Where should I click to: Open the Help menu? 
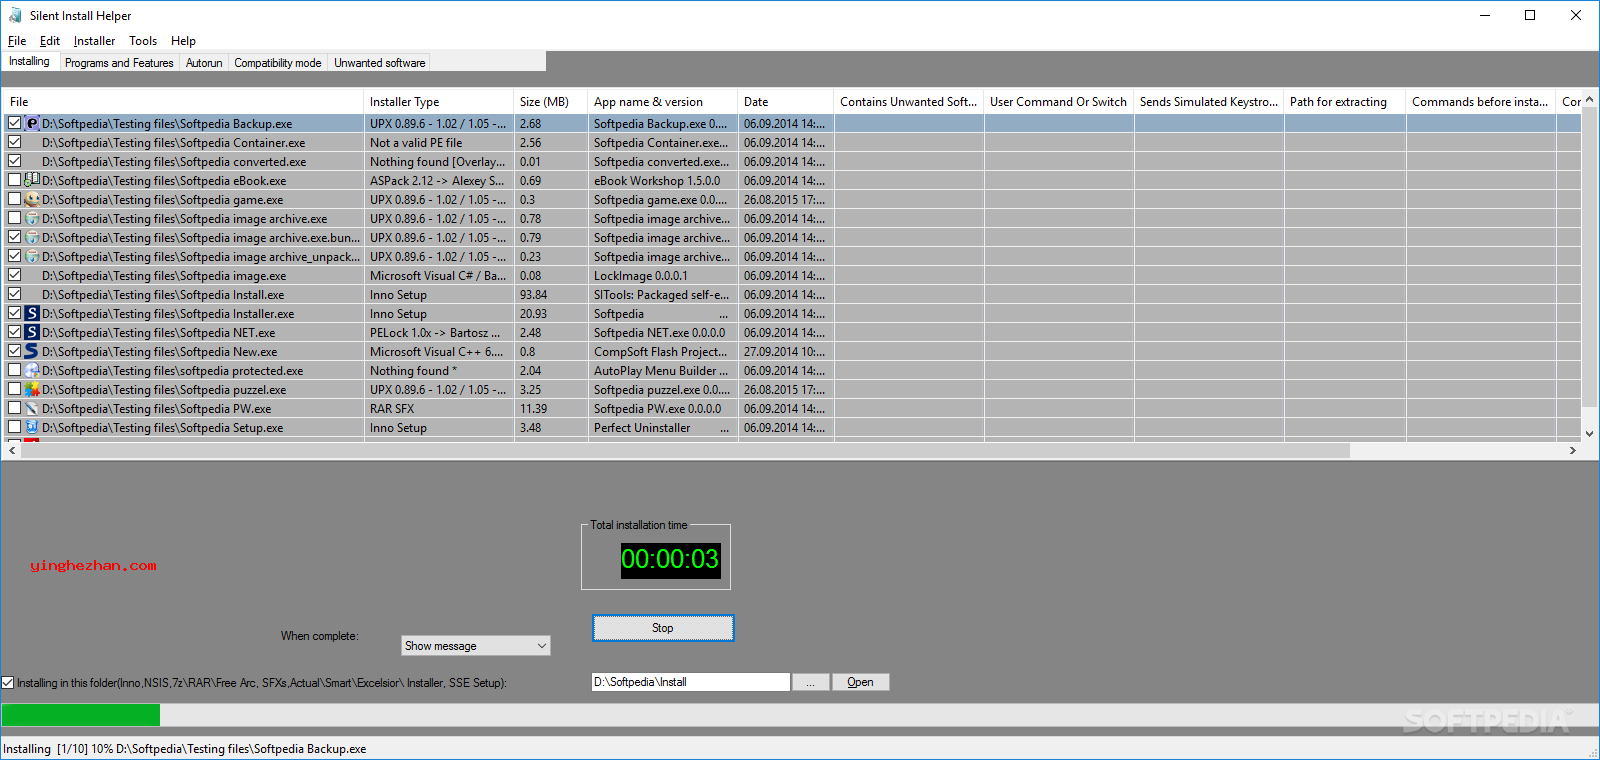click(x=183, y=41)
